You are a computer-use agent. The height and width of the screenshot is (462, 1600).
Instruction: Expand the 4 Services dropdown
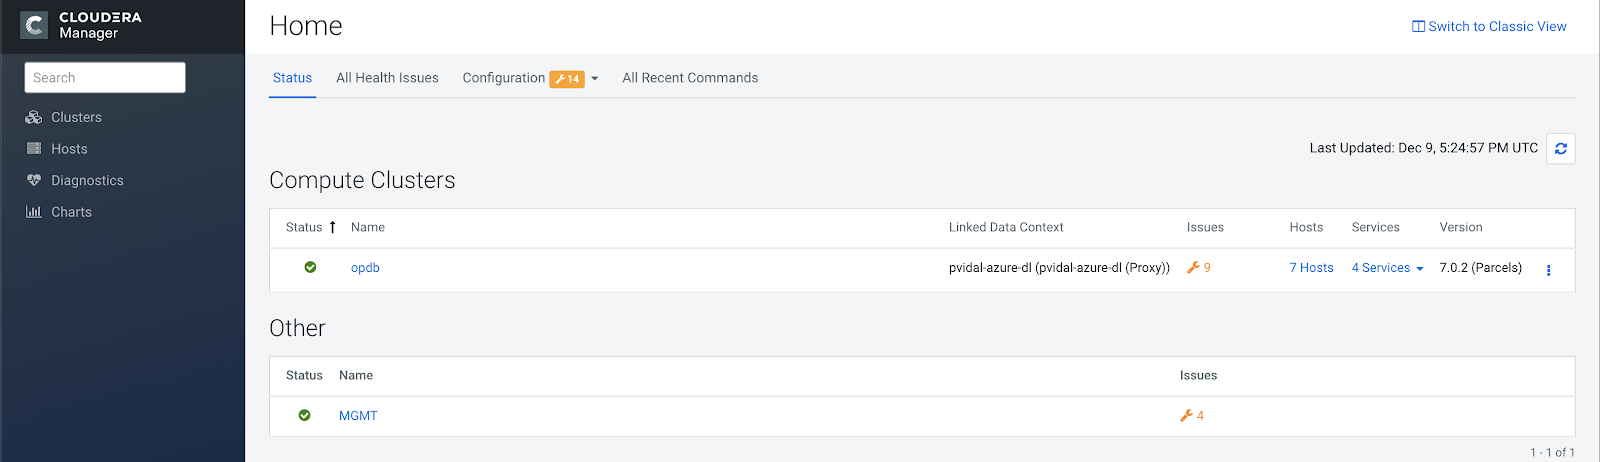click(1387, 268)
